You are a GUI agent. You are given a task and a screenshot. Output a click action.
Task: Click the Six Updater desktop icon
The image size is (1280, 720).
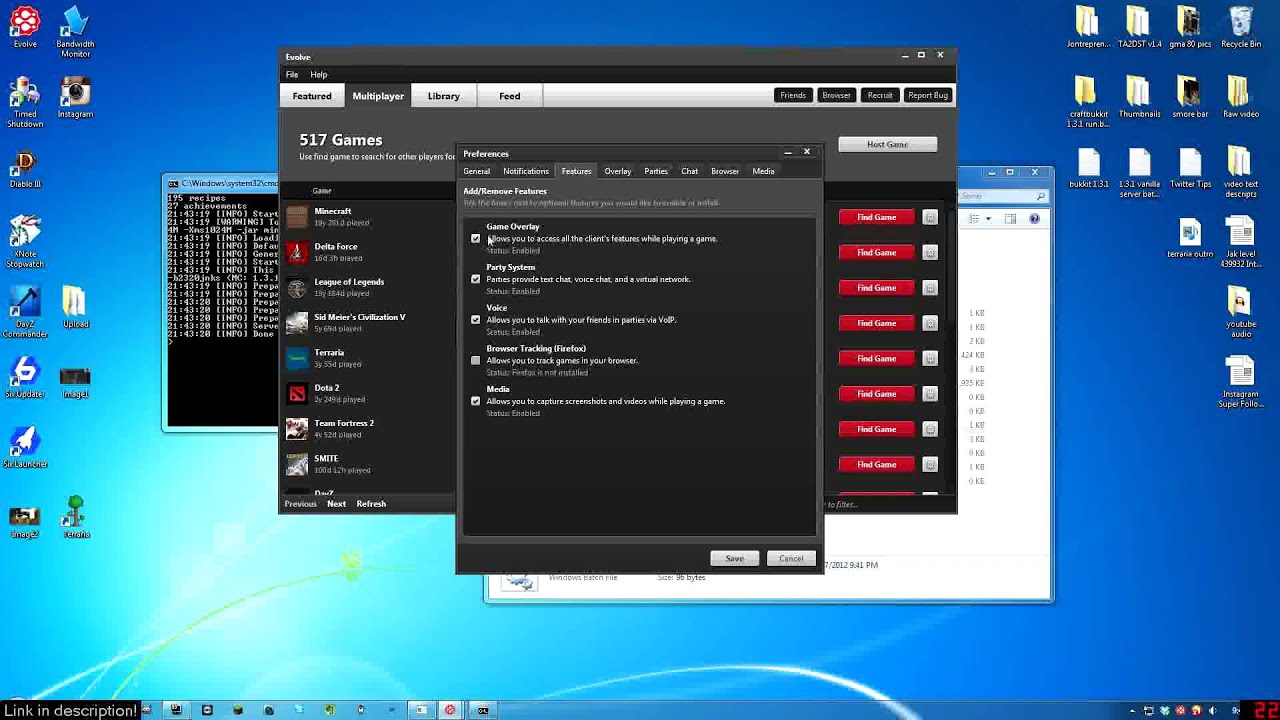click(x=25, y=378)
